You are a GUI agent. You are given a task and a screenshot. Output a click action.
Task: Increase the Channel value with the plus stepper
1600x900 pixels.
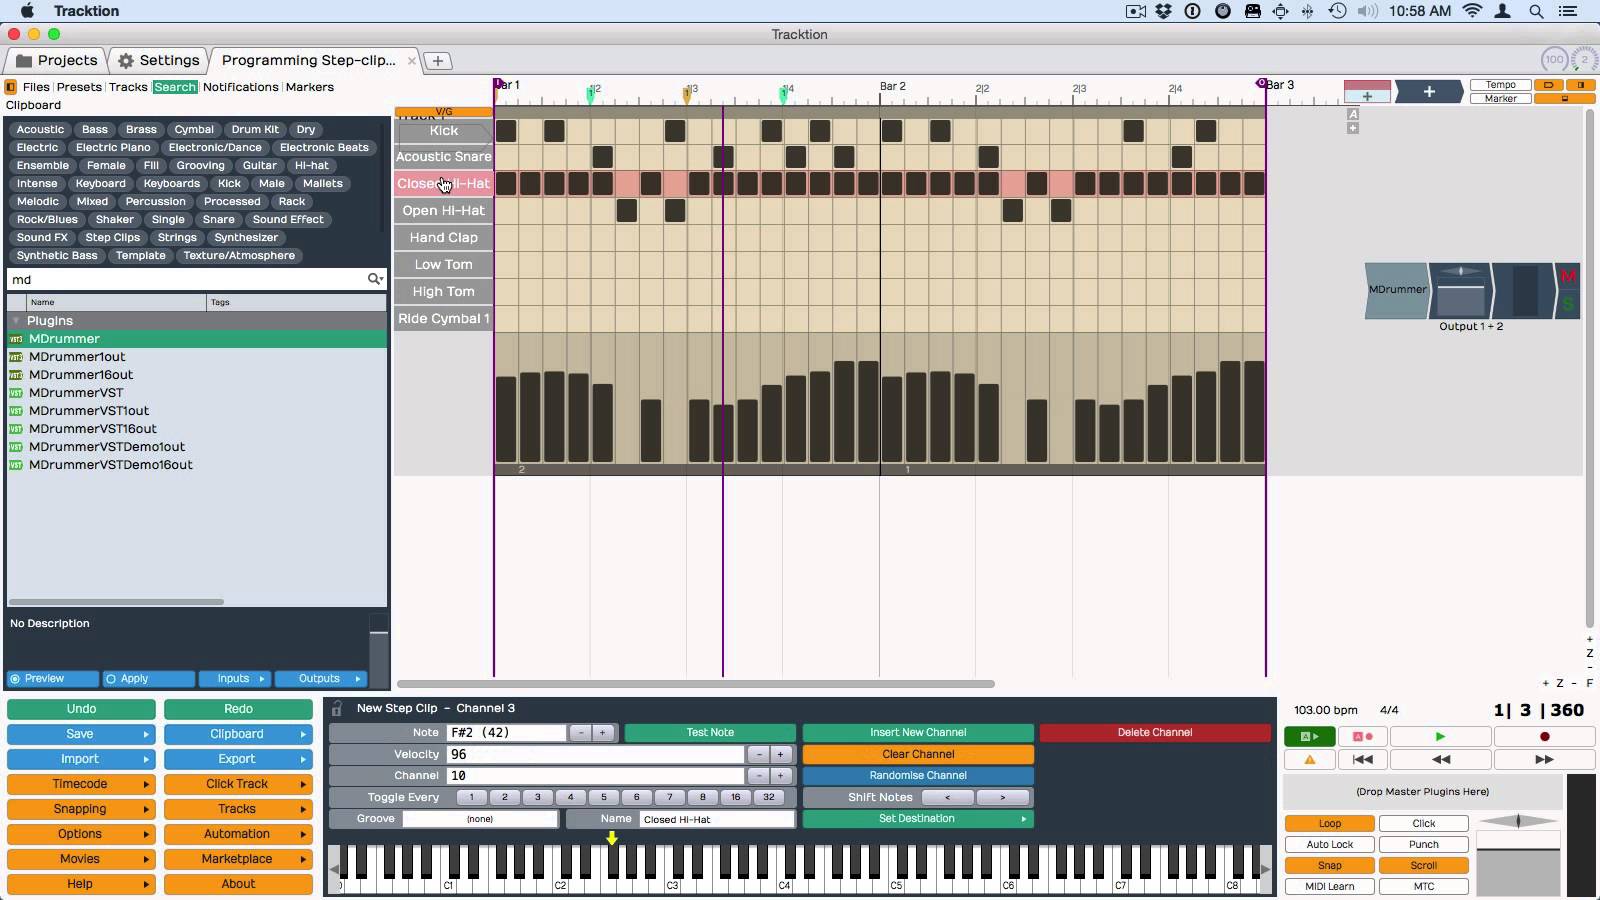(x=780, y=775)
